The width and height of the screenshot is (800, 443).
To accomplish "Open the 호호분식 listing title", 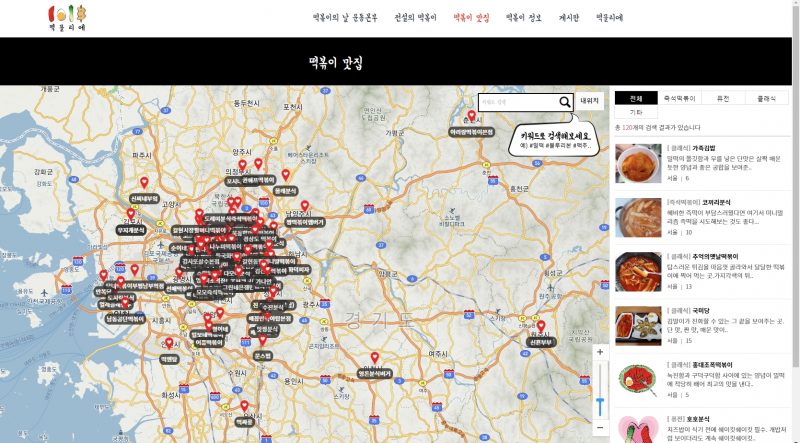I will (x=698, y=419).
